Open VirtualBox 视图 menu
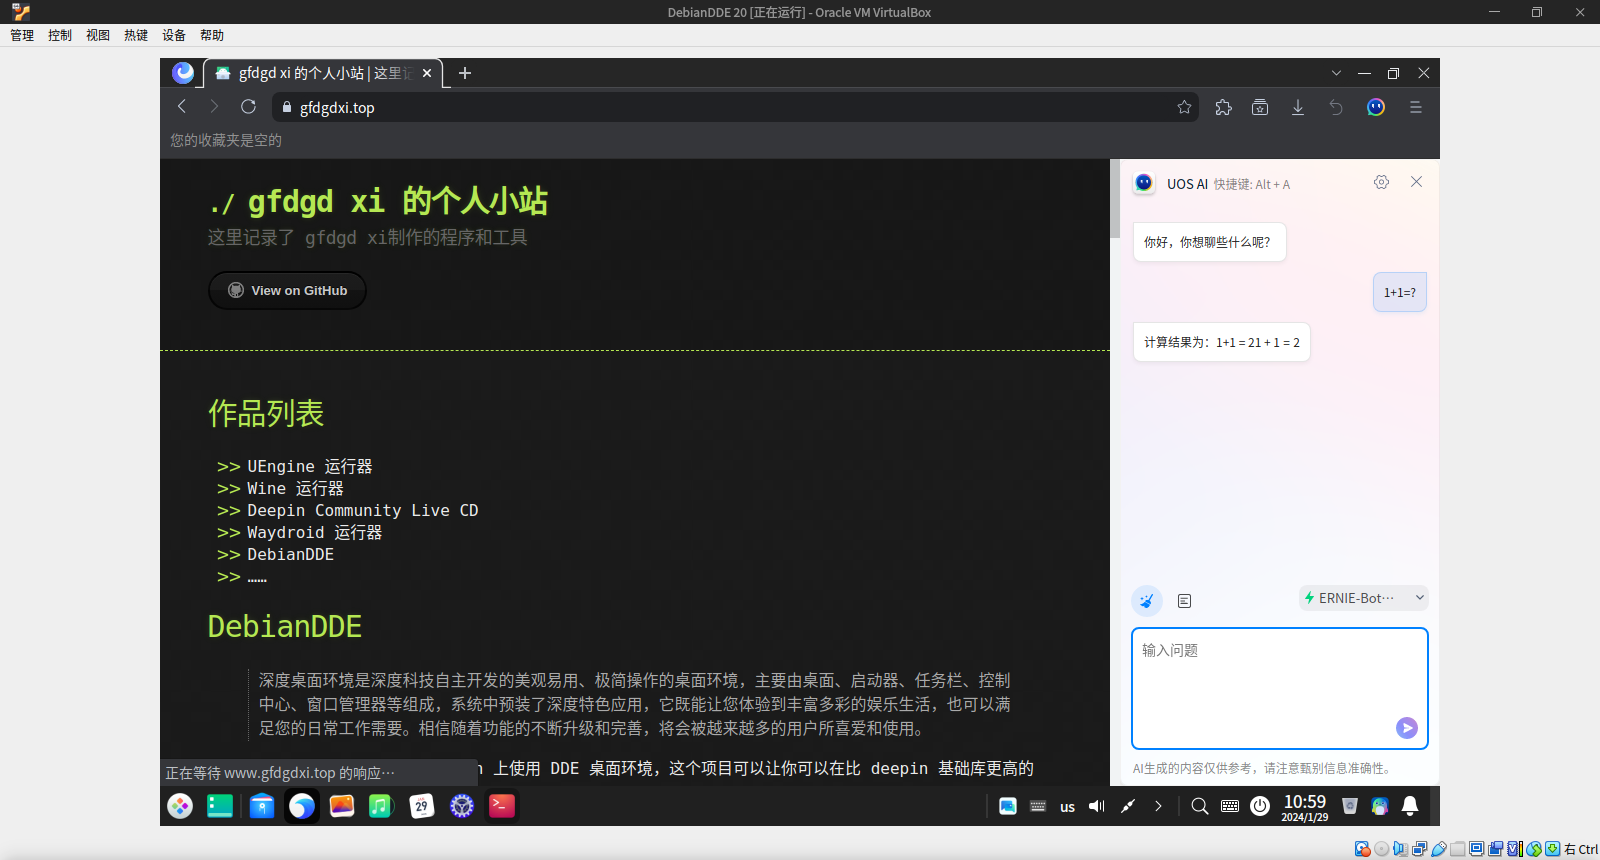This screenshot has width=1600, height=860. (98, 35)
